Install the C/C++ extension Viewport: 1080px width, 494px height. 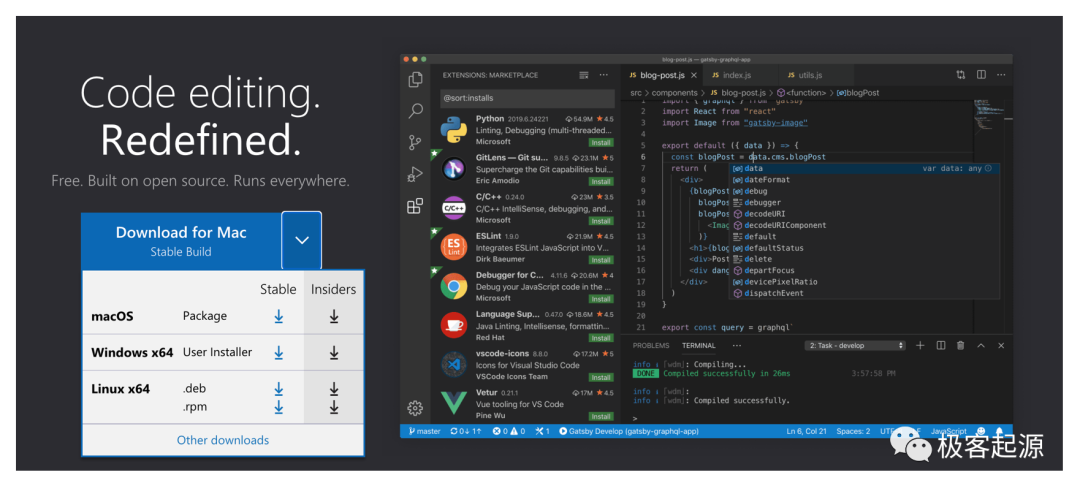tap(601, 221)
